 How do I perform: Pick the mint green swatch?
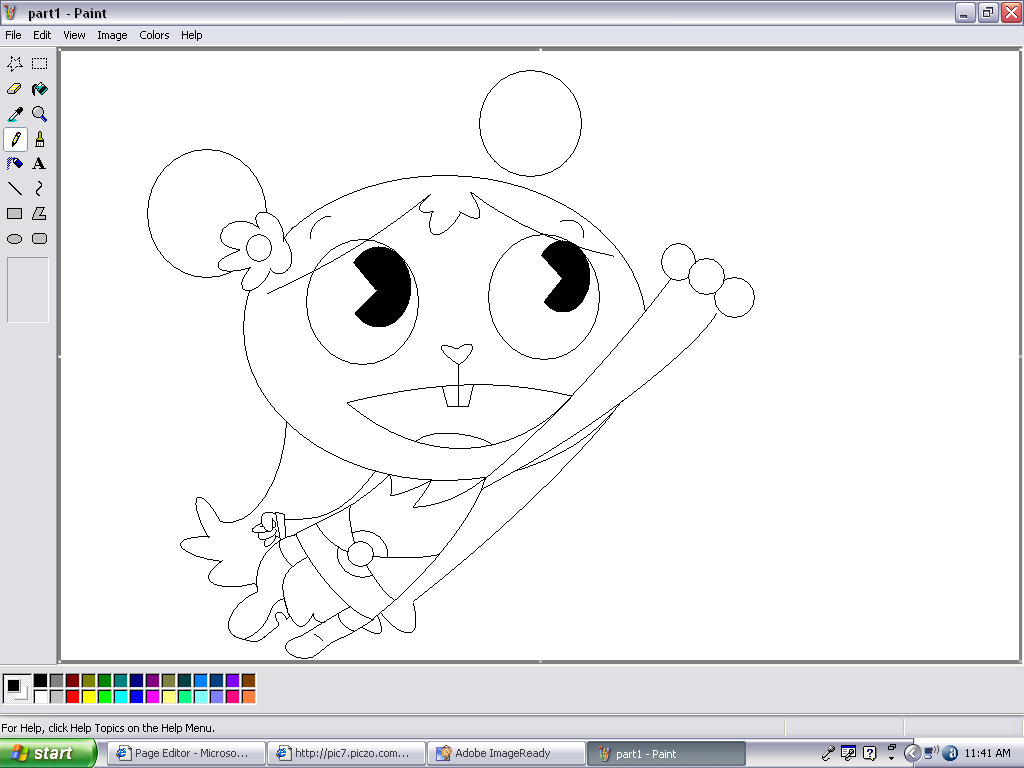[185, 697]
